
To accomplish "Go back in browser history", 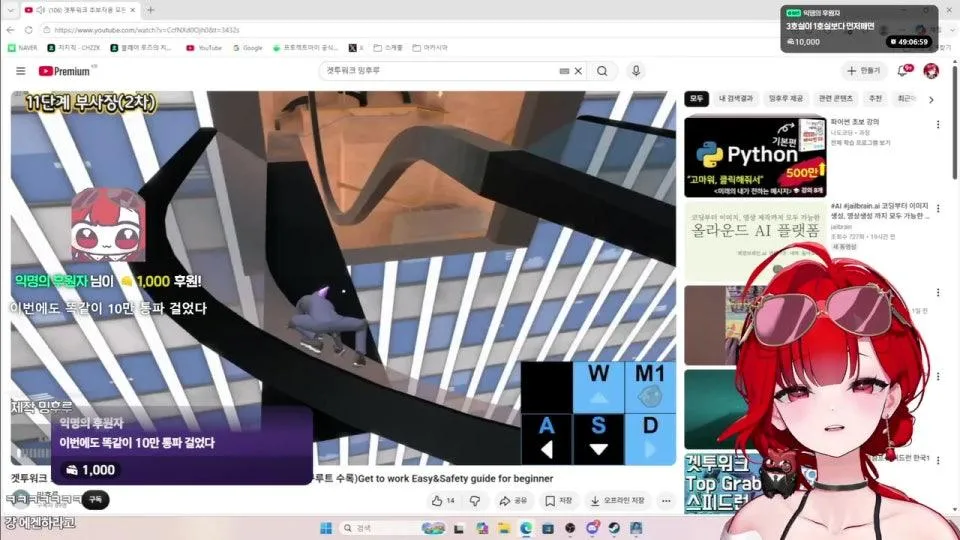I will click(x=10, y=29).
